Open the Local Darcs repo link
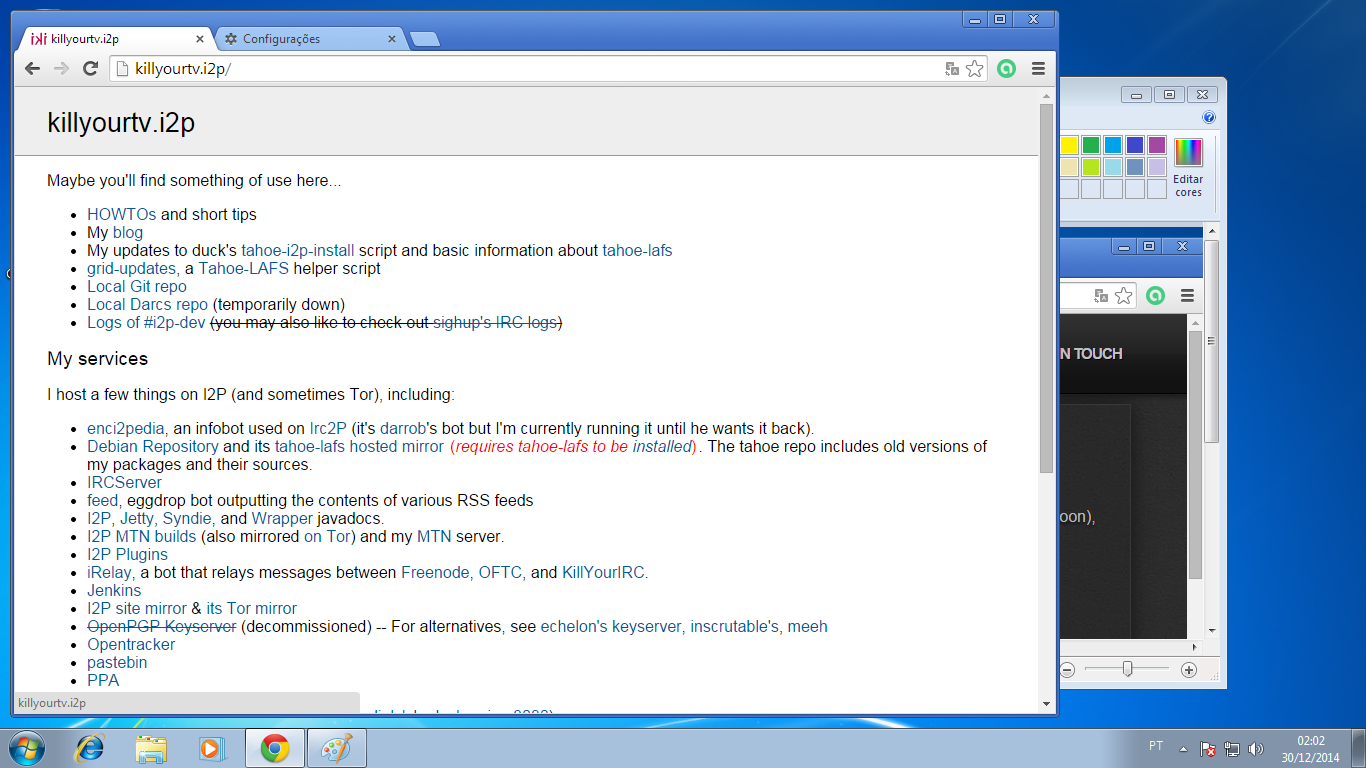Image resolution: width=1366 pixels, height=768 pixels. pos(148,304)
